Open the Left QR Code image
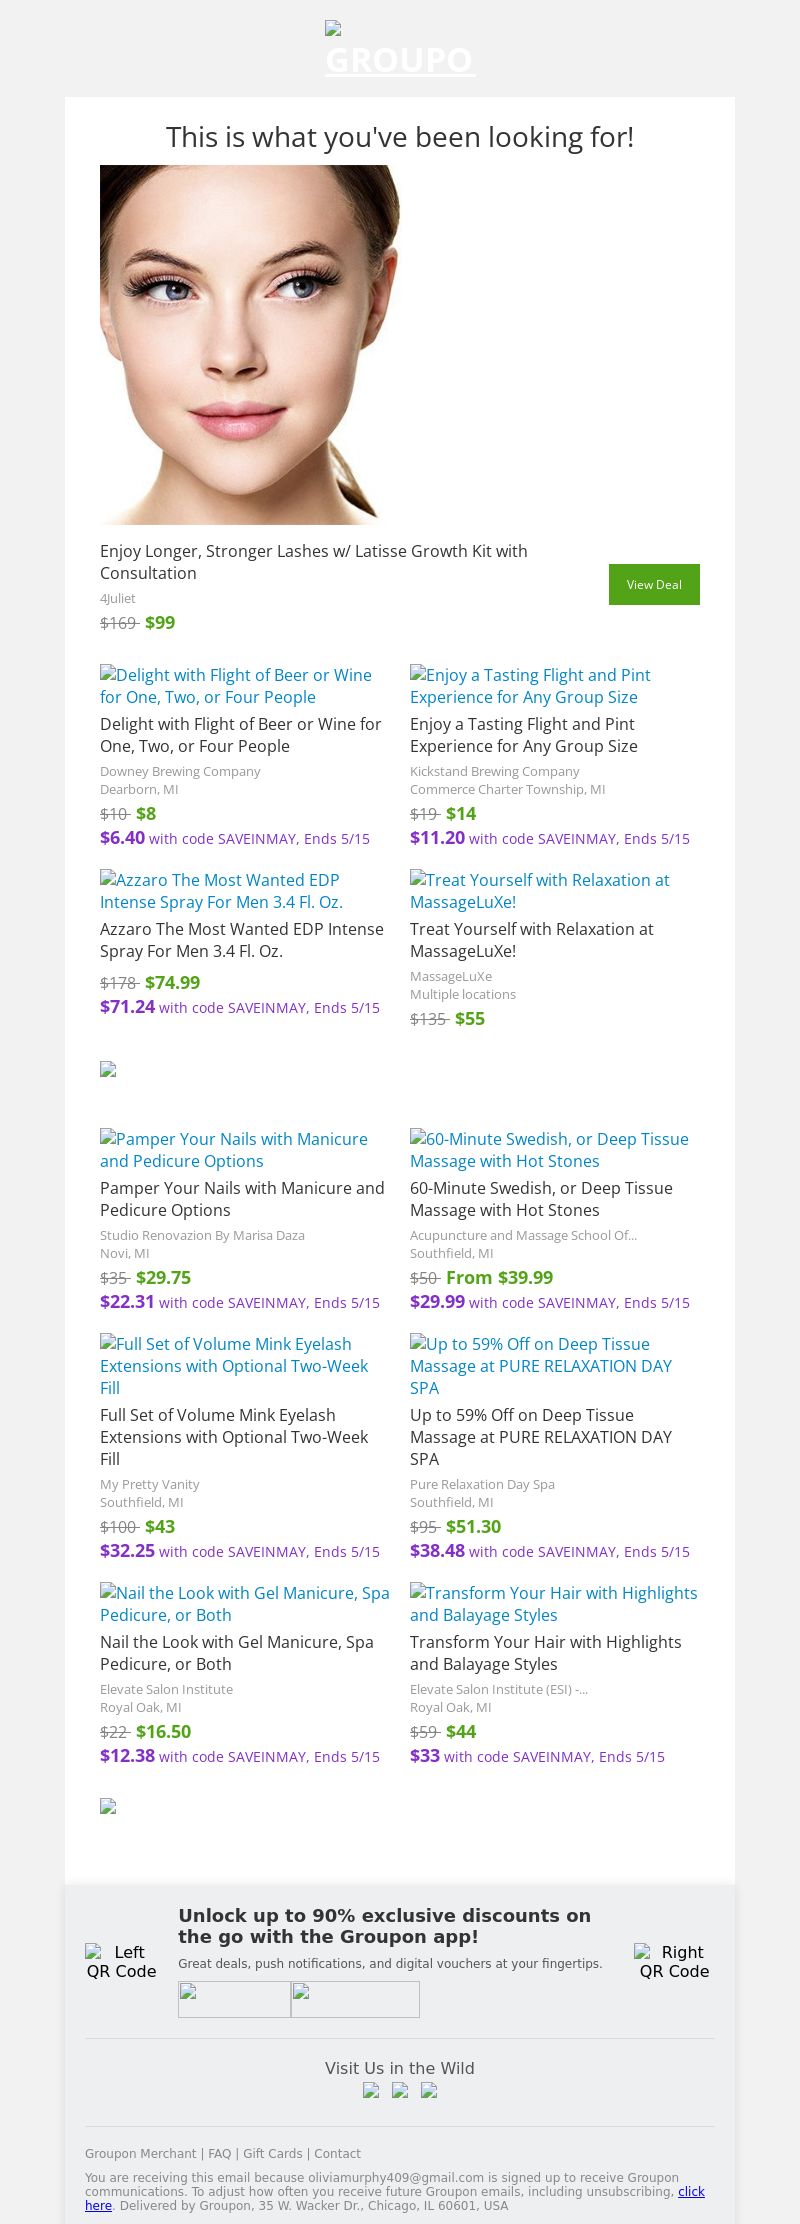Viewport: 800px width, 2224px height. click(121, 1961)
